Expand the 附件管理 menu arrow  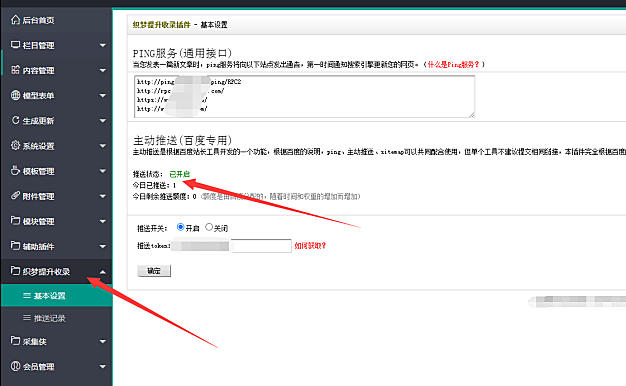(x=103, y=196)
